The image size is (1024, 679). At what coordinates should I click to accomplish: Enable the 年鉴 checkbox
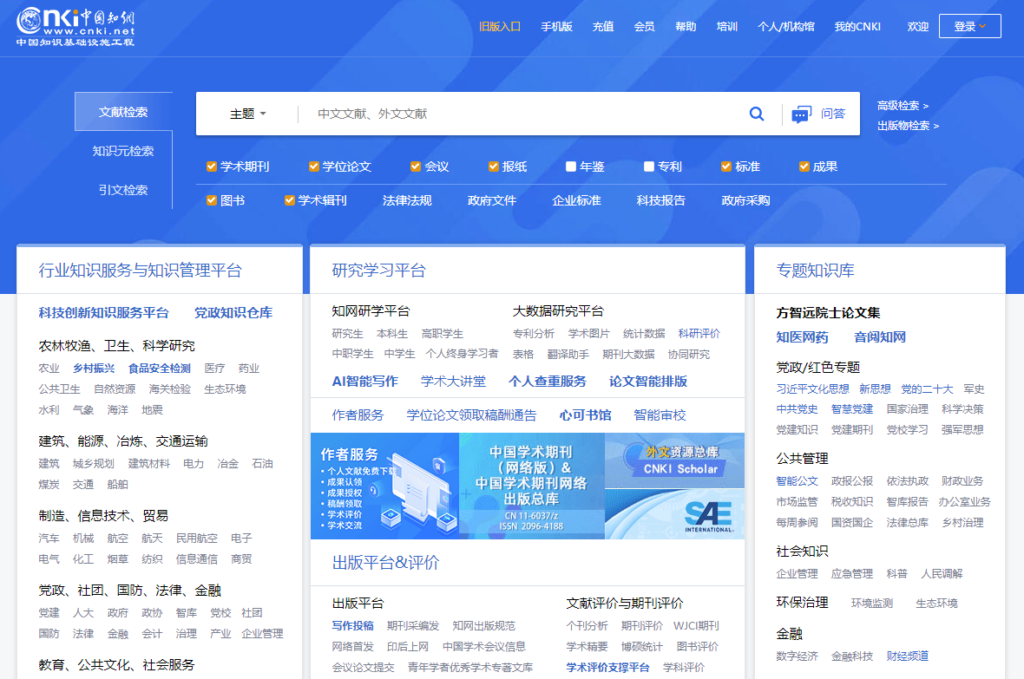click(572, 166)
